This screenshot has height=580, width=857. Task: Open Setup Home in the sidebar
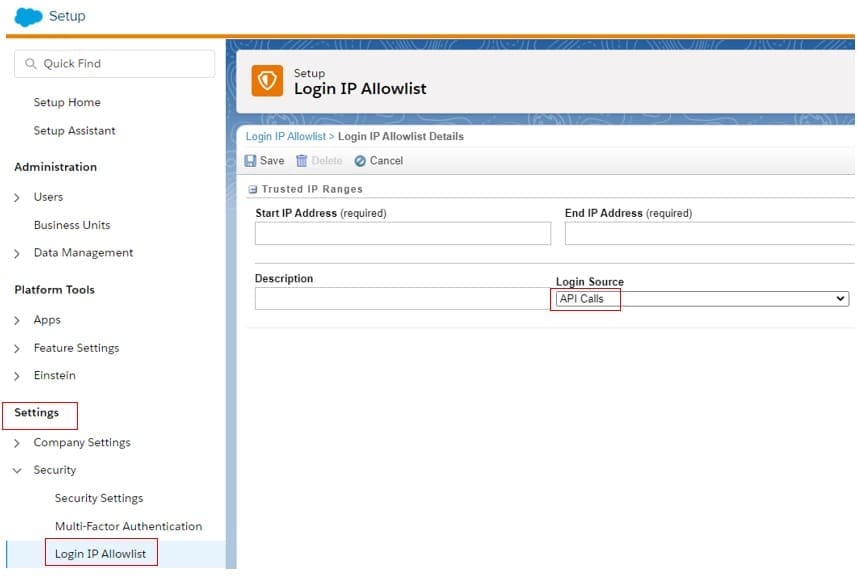pos(67,103)
